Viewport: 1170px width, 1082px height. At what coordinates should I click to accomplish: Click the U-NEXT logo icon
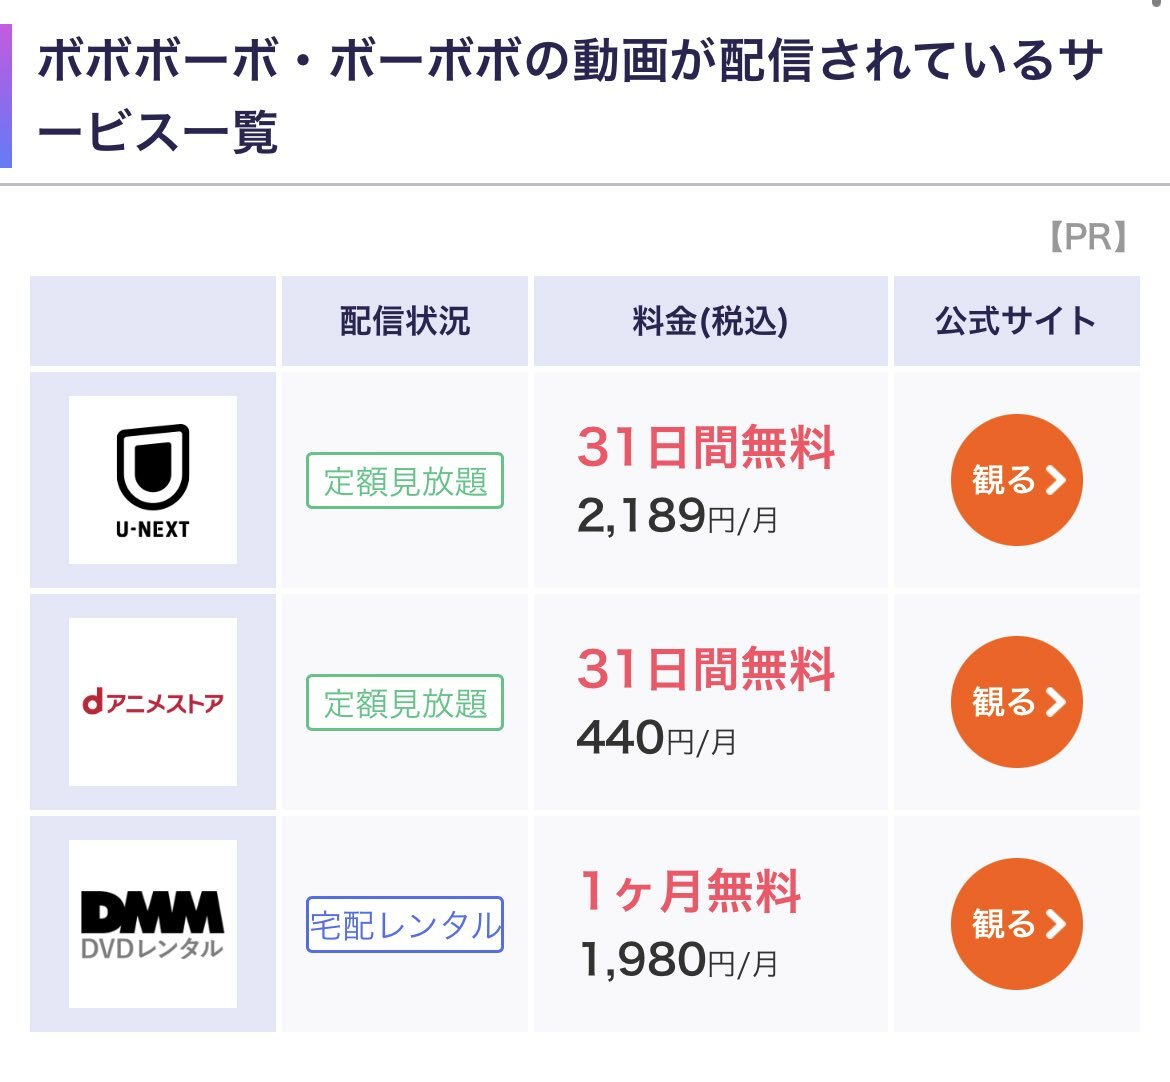(x=153, y=480)
